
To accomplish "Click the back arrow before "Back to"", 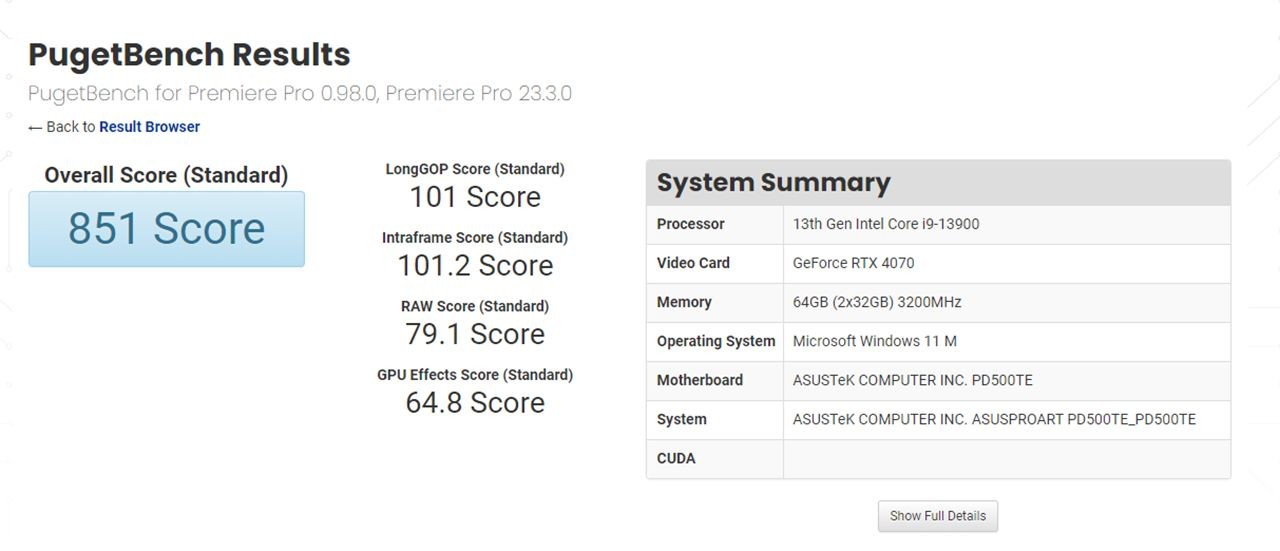I will click(35, 128).
